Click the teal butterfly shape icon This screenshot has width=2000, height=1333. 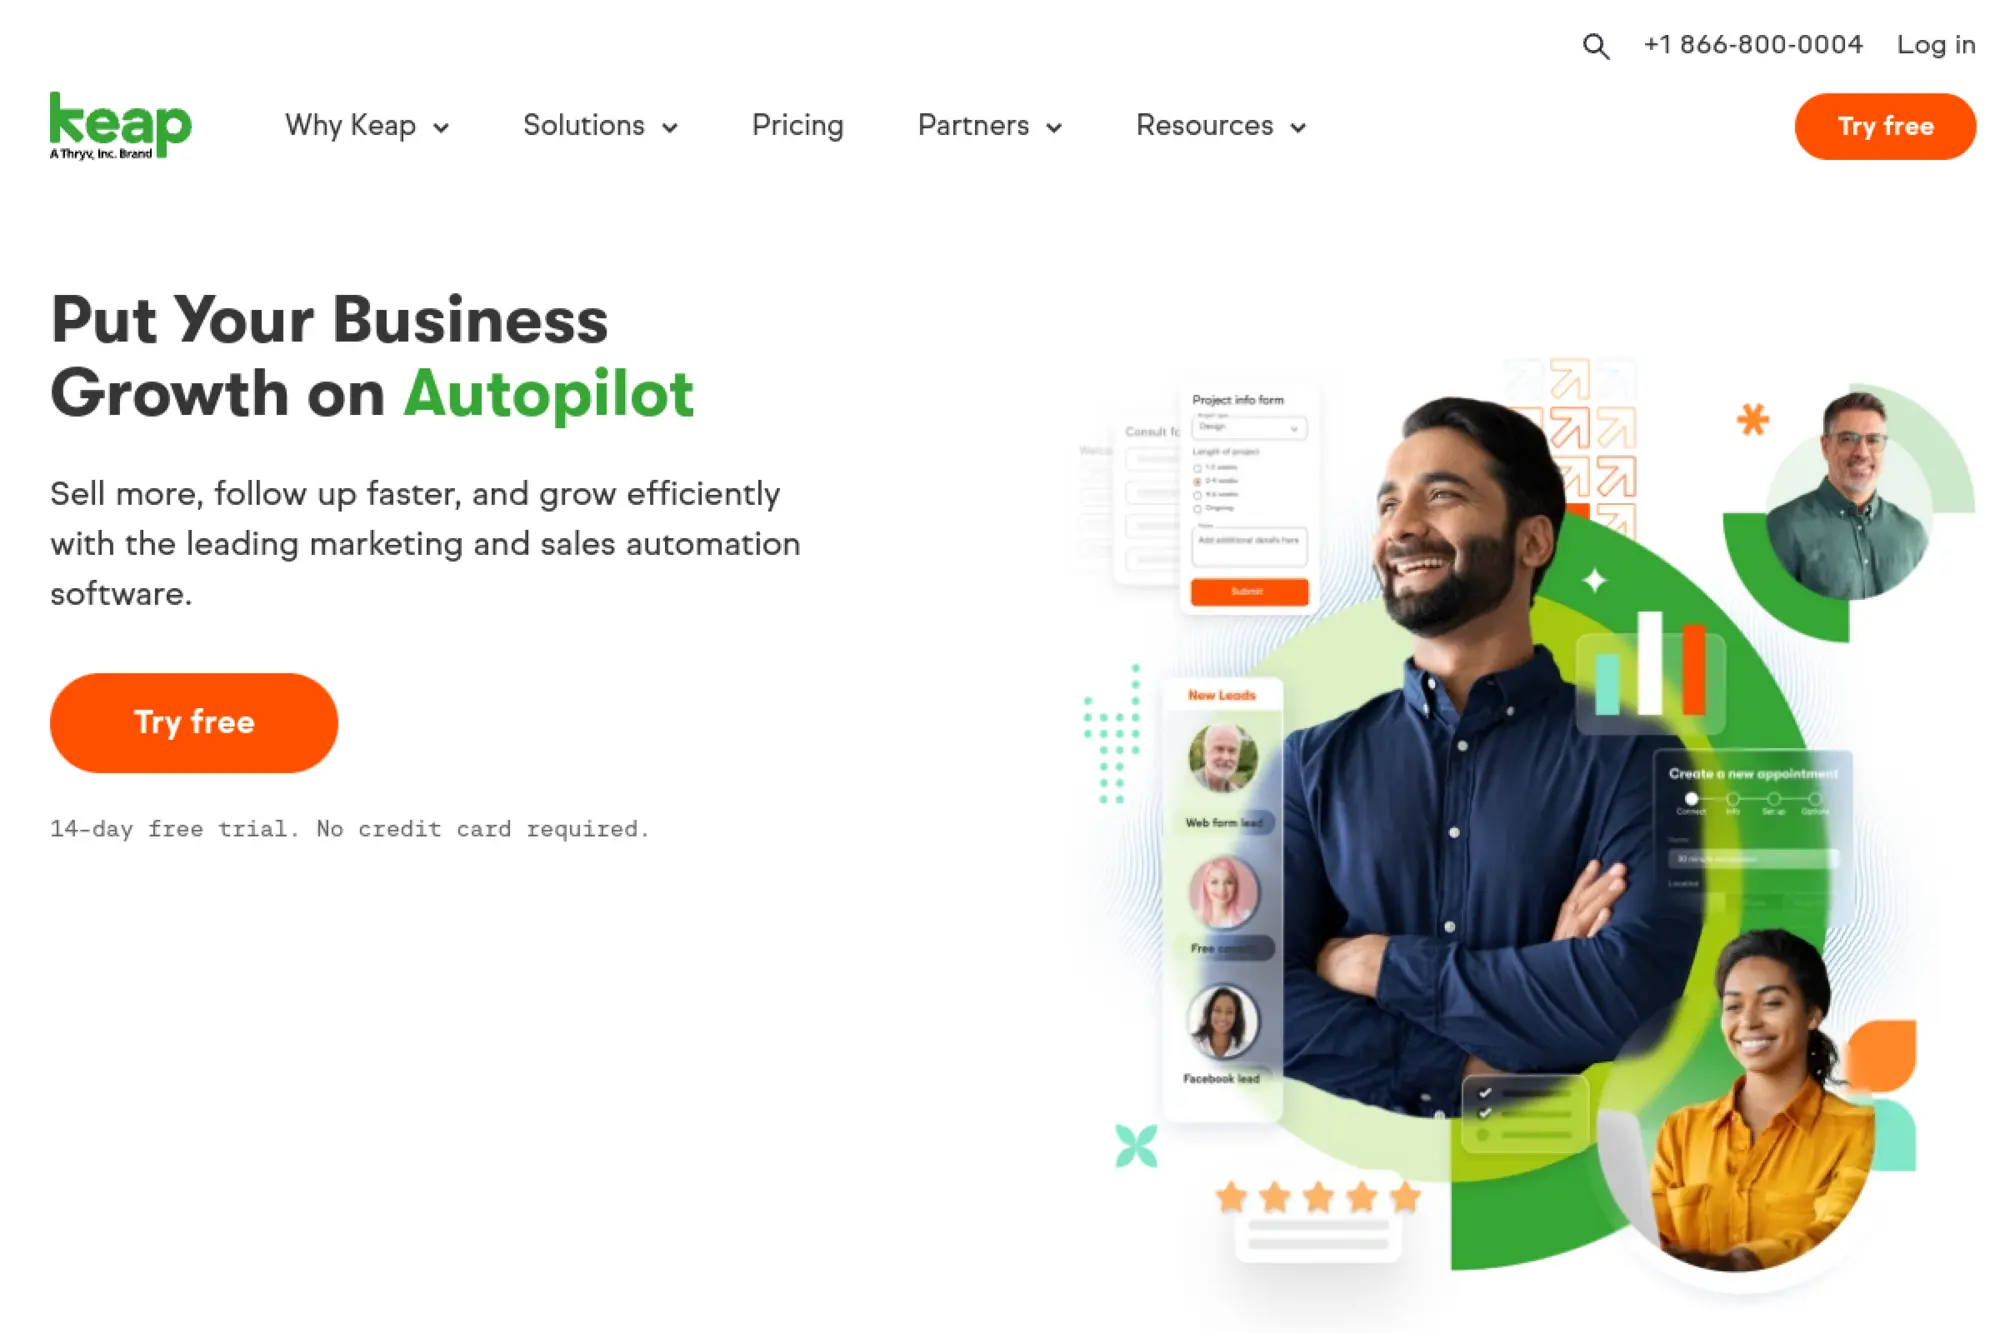pos(1136,1146)
